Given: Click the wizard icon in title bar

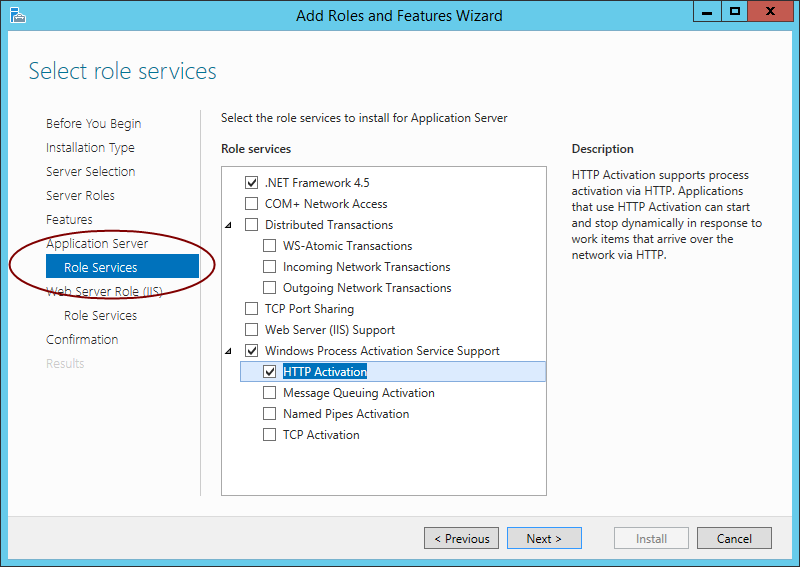Looking at the screenshot, I should pos(17,15).
